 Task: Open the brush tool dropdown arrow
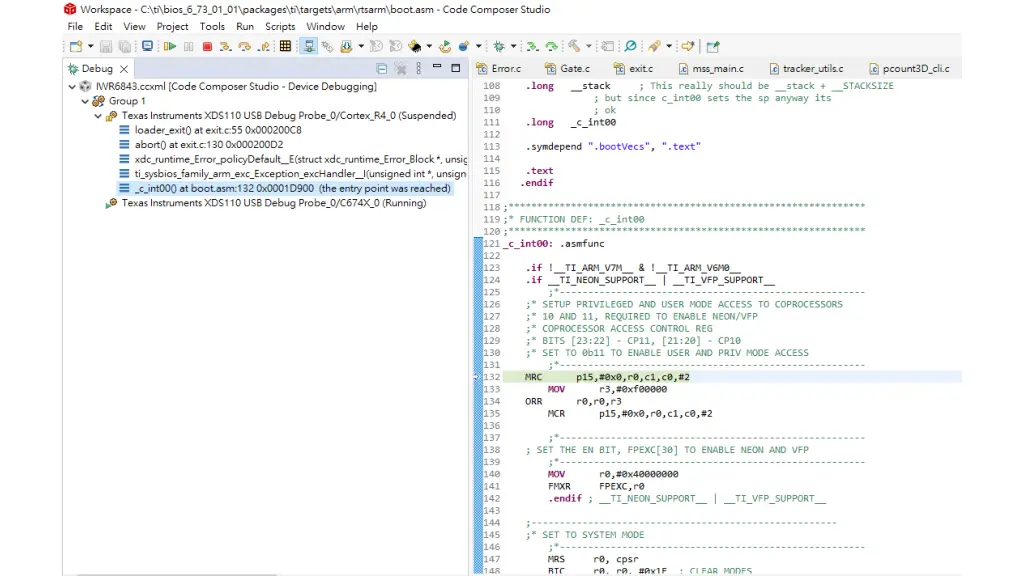[x=669, y=46]
